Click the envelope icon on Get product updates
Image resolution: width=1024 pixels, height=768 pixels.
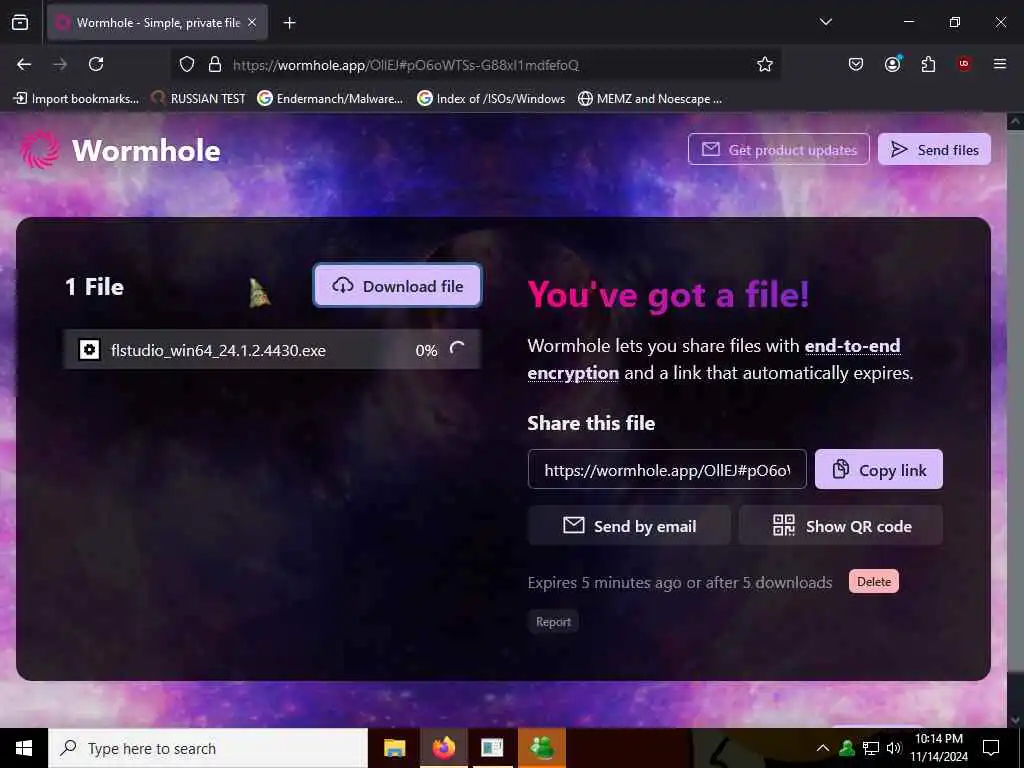(711, 150)
